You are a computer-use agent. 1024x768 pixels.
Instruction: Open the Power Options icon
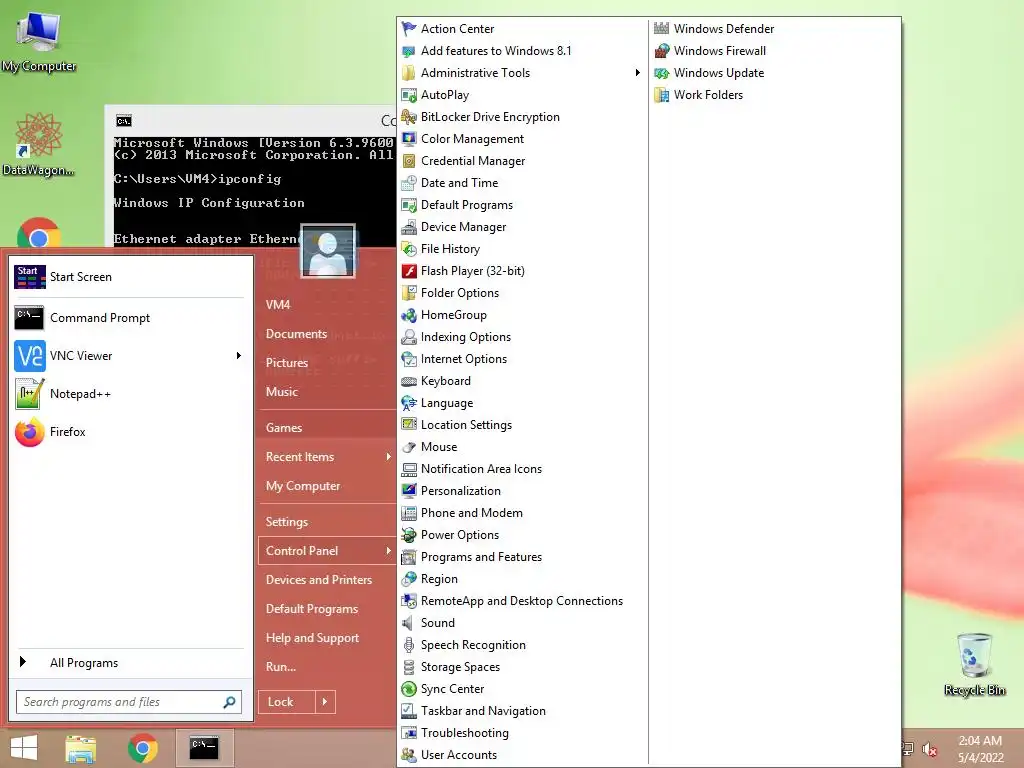coord(409,535)
